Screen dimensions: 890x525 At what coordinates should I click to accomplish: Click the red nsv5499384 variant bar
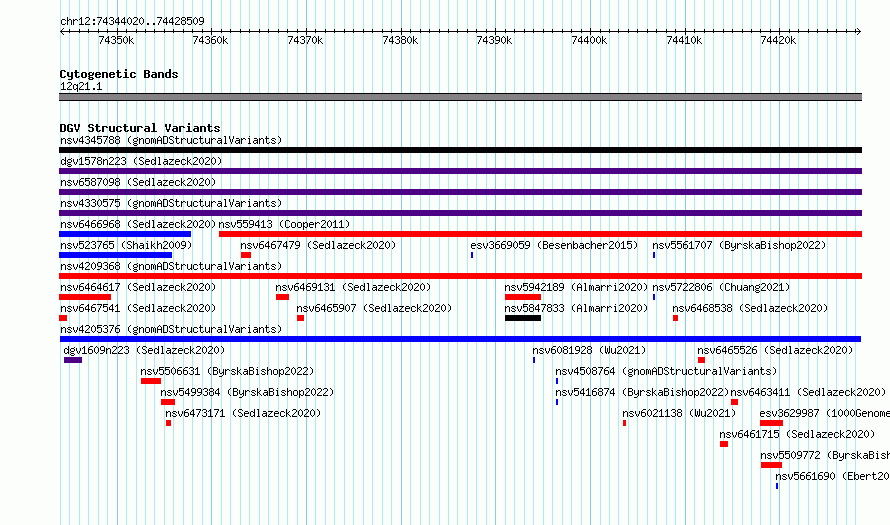(x=168, y=402)
